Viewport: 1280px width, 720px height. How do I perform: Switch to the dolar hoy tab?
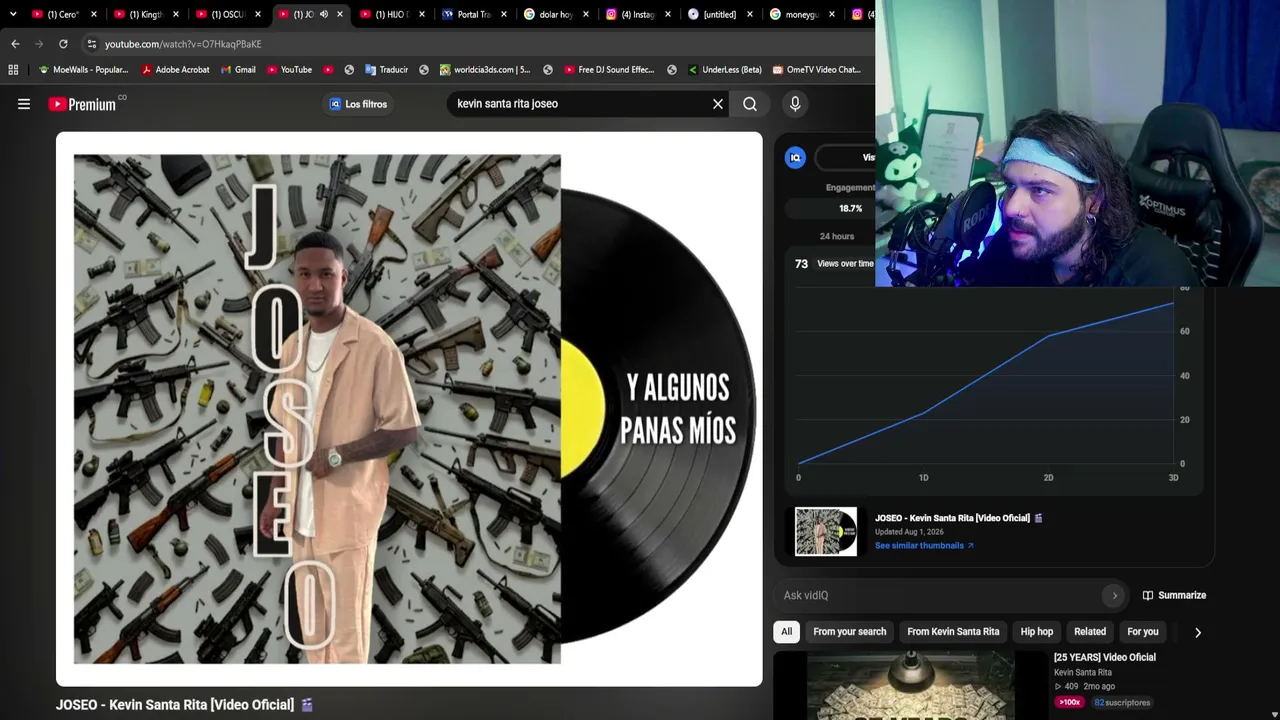pos(557,14)
